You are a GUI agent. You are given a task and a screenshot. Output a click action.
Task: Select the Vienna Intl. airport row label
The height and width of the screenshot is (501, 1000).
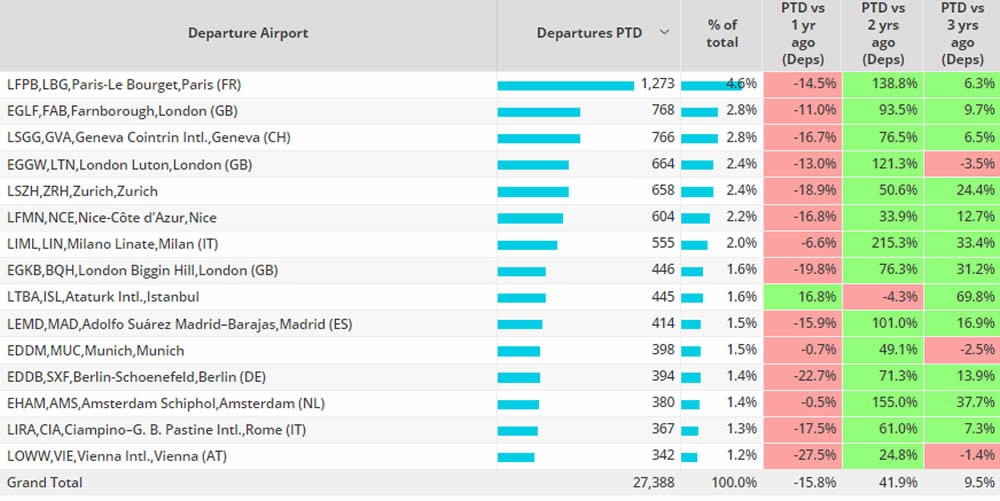pyautogui.click(x=117, y=456)
